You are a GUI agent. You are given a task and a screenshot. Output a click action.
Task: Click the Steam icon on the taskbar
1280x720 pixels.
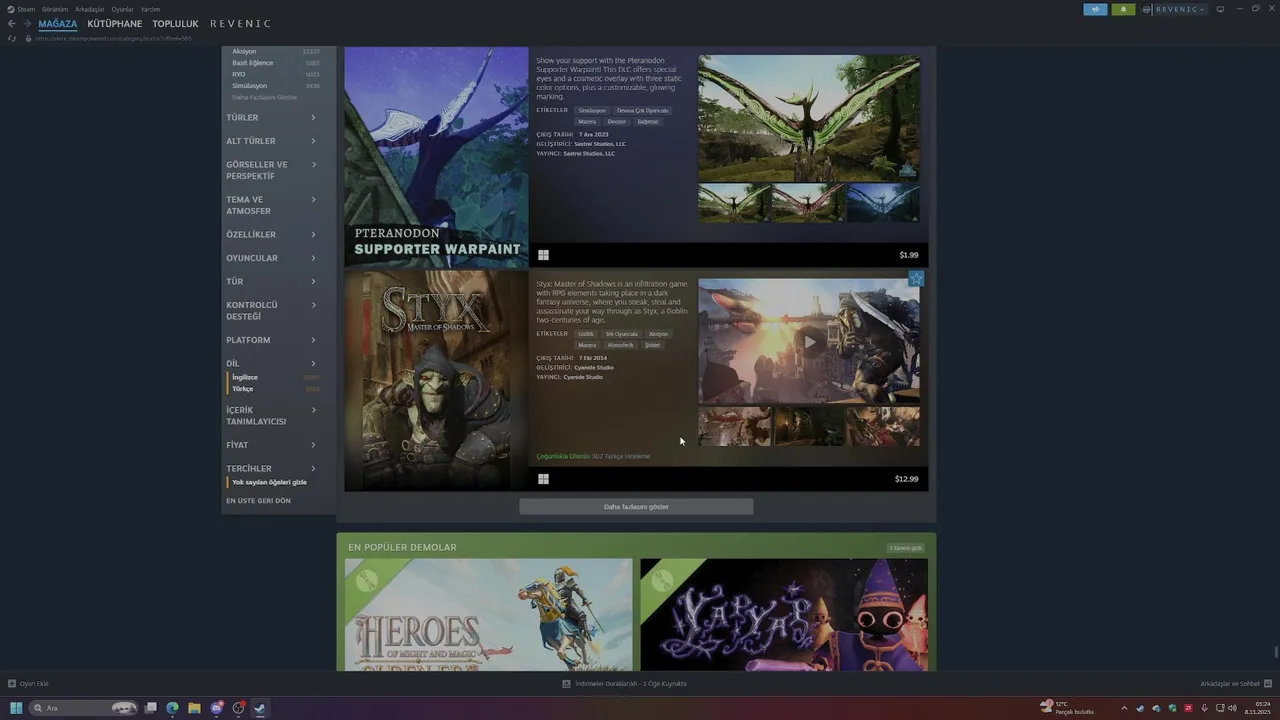tap(260, 708)
